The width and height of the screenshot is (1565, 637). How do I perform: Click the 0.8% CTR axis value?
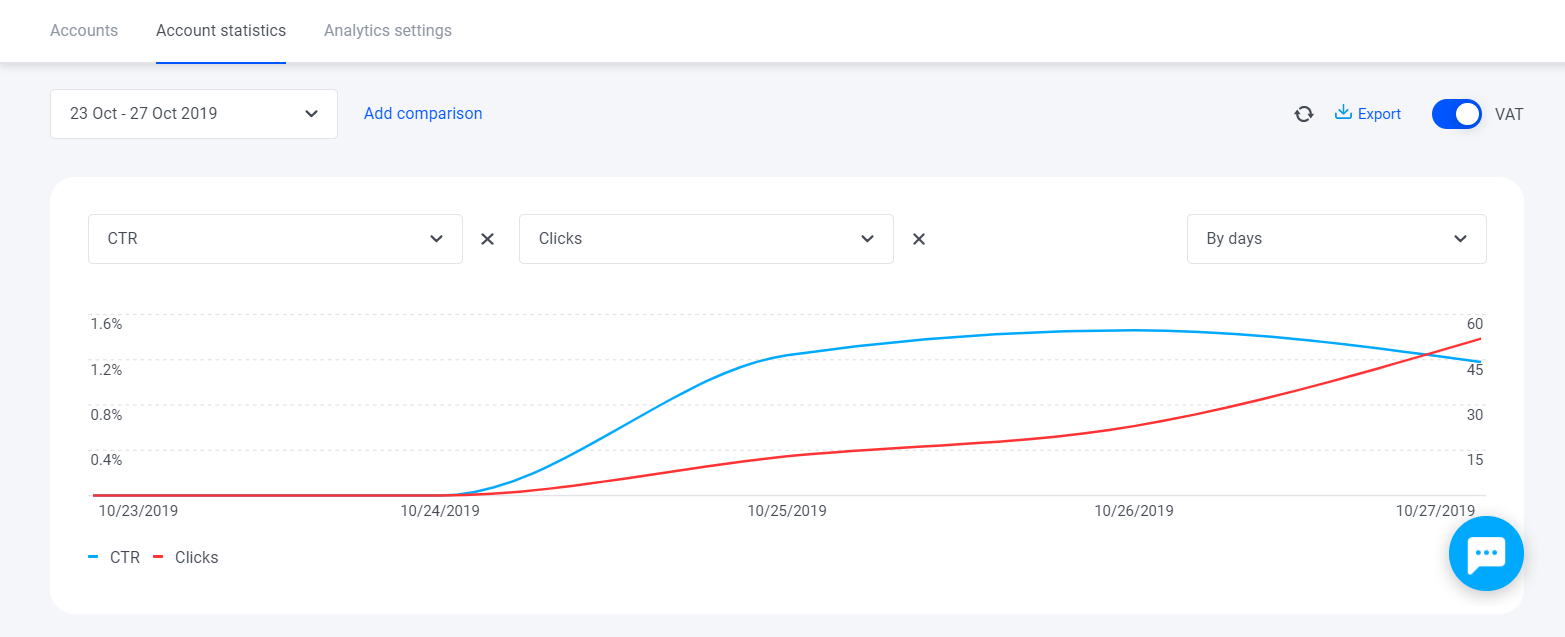[106, 415]
